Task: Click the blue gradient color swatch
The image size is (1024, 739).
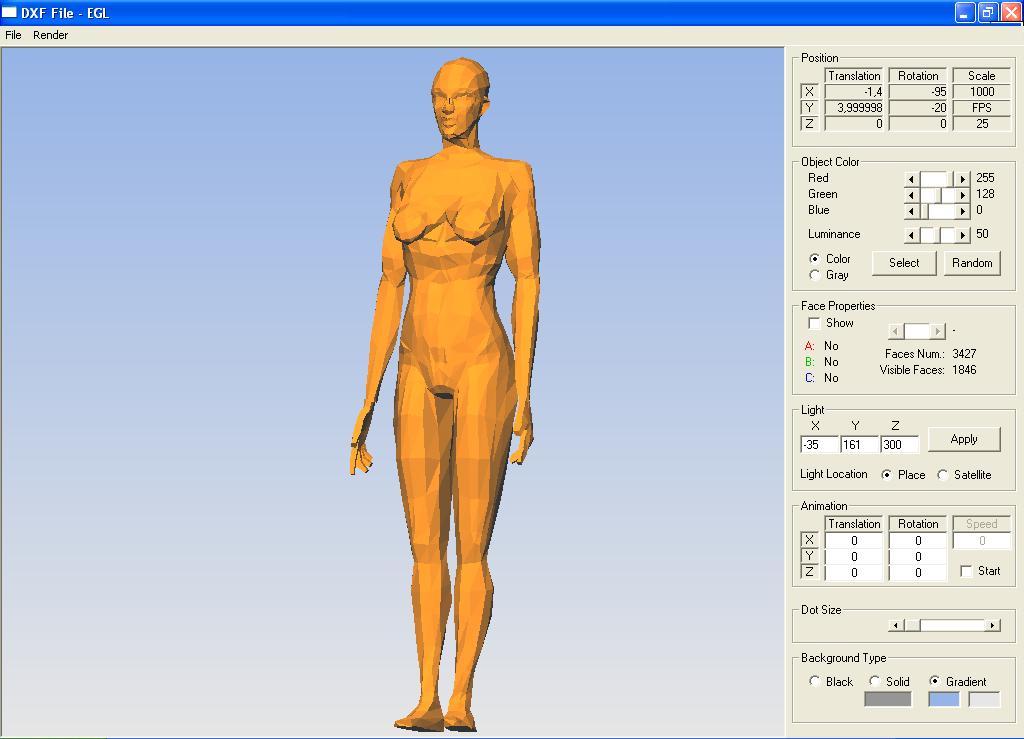Action: (944, 699)
